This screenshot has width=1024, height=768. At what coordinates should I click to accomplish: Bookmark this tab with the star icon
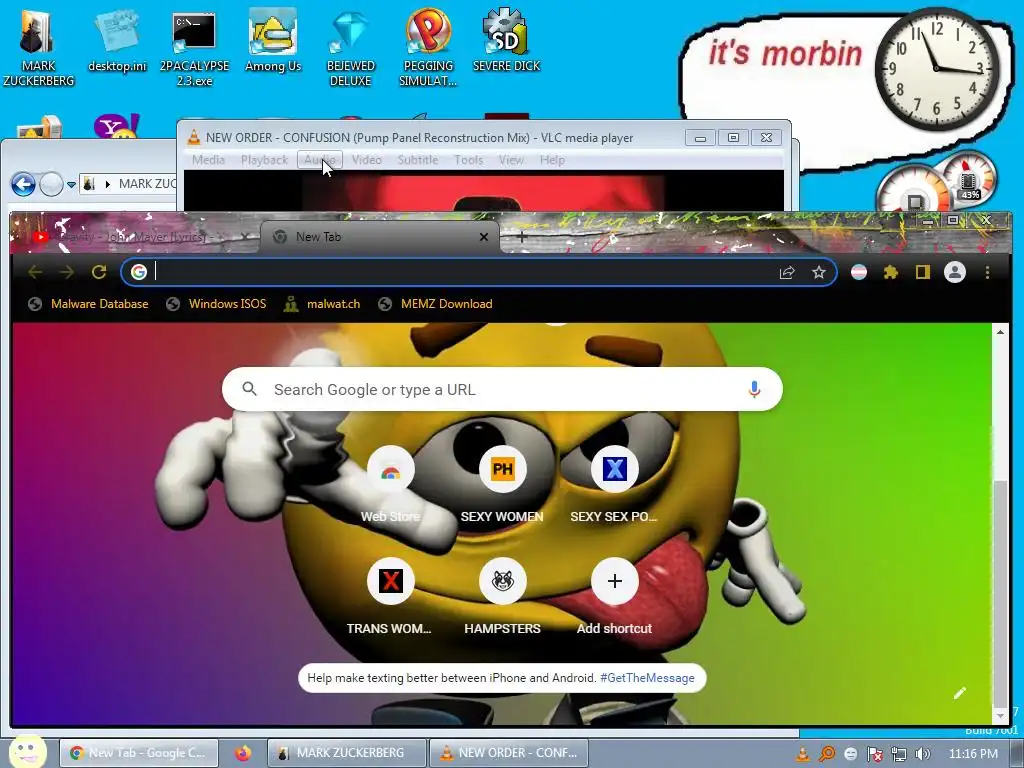(819, 272)
